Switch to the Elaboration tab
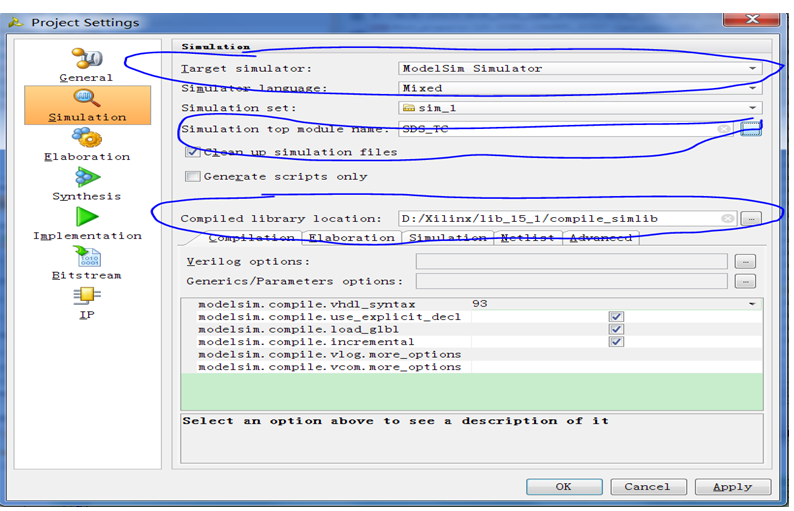The image size is (794, 511). [x=351, y=238]
